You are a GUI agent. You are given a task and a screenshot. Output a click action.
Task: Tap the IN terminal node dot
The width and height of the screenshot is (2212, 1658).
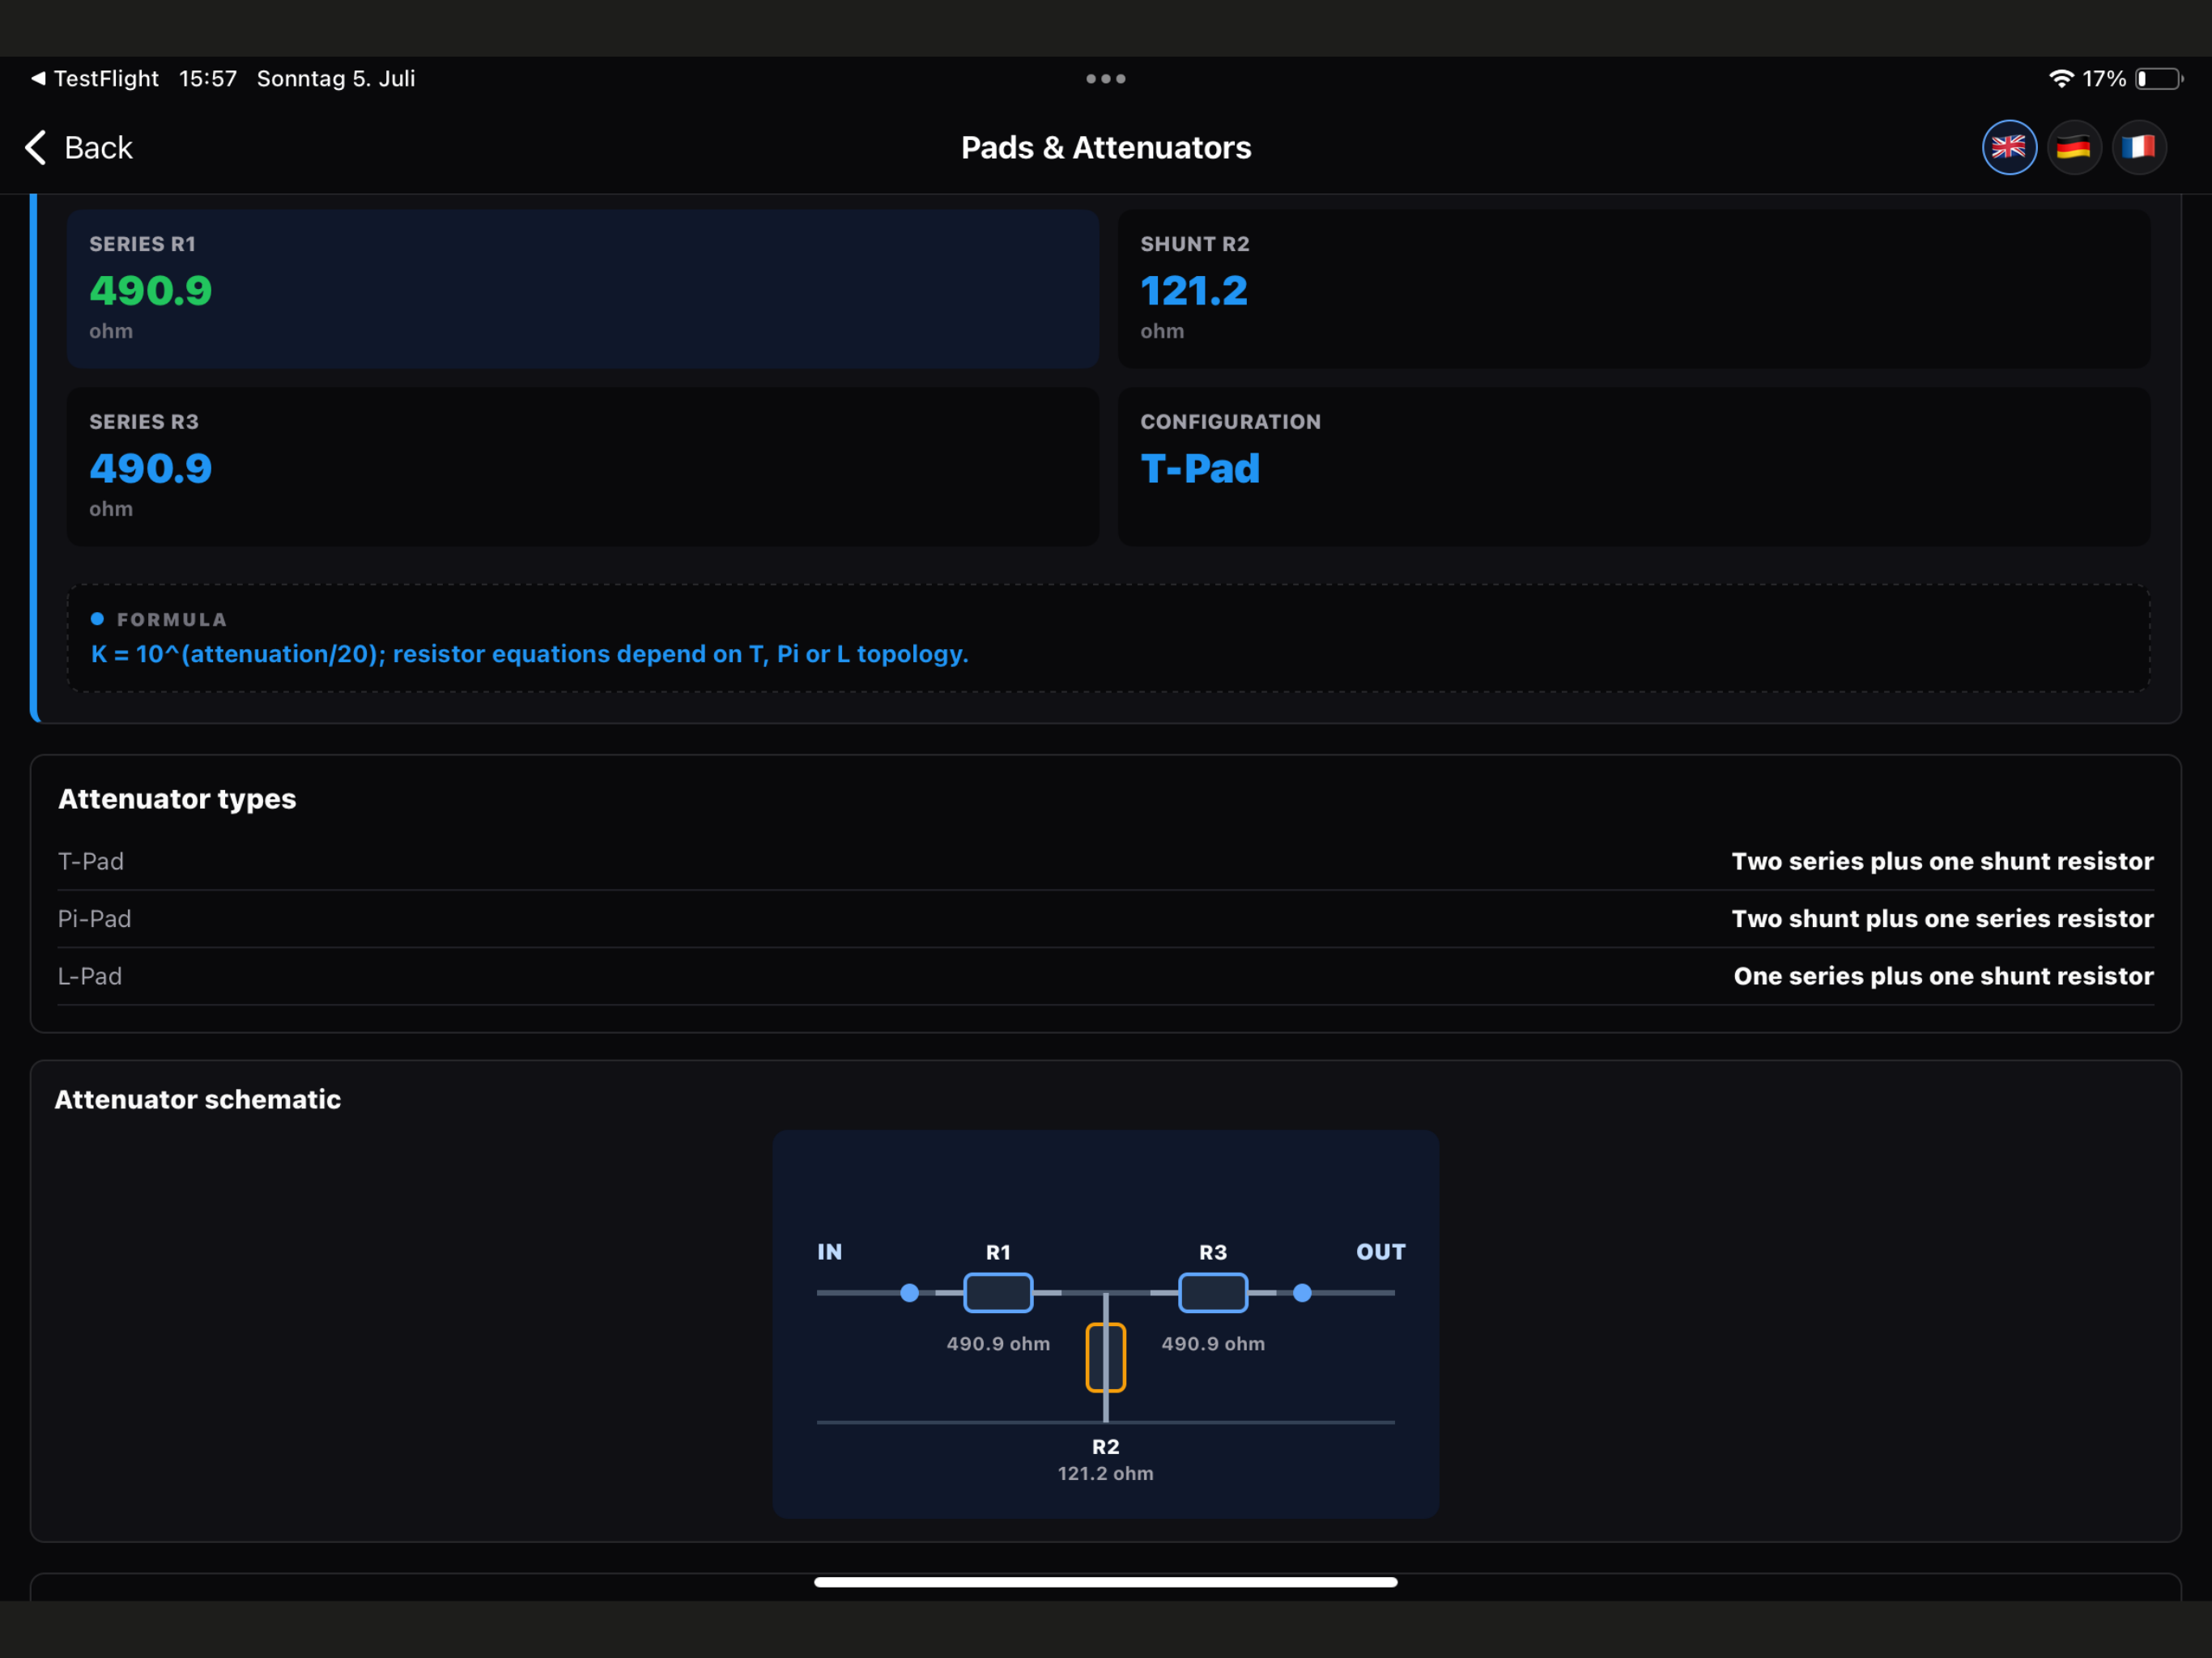point(909,1292)
